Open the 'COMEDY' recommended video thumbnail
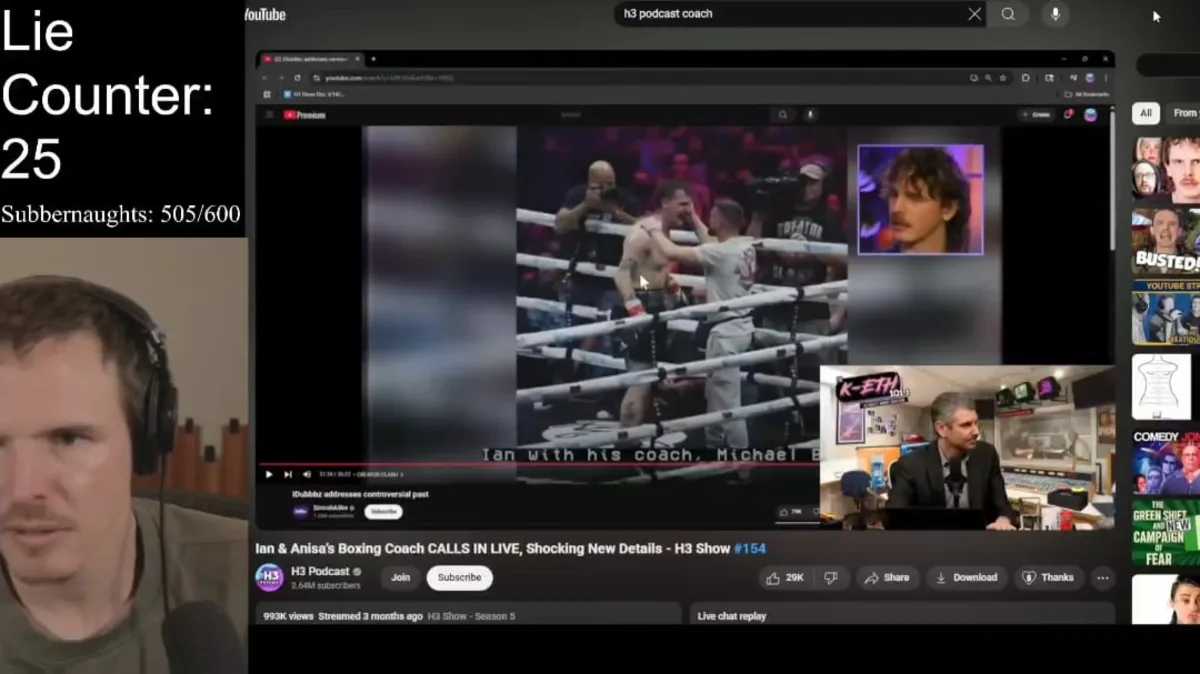The width and height of the screenshot is (1200, 674). pyautogui.click(x=1166, y=461)
